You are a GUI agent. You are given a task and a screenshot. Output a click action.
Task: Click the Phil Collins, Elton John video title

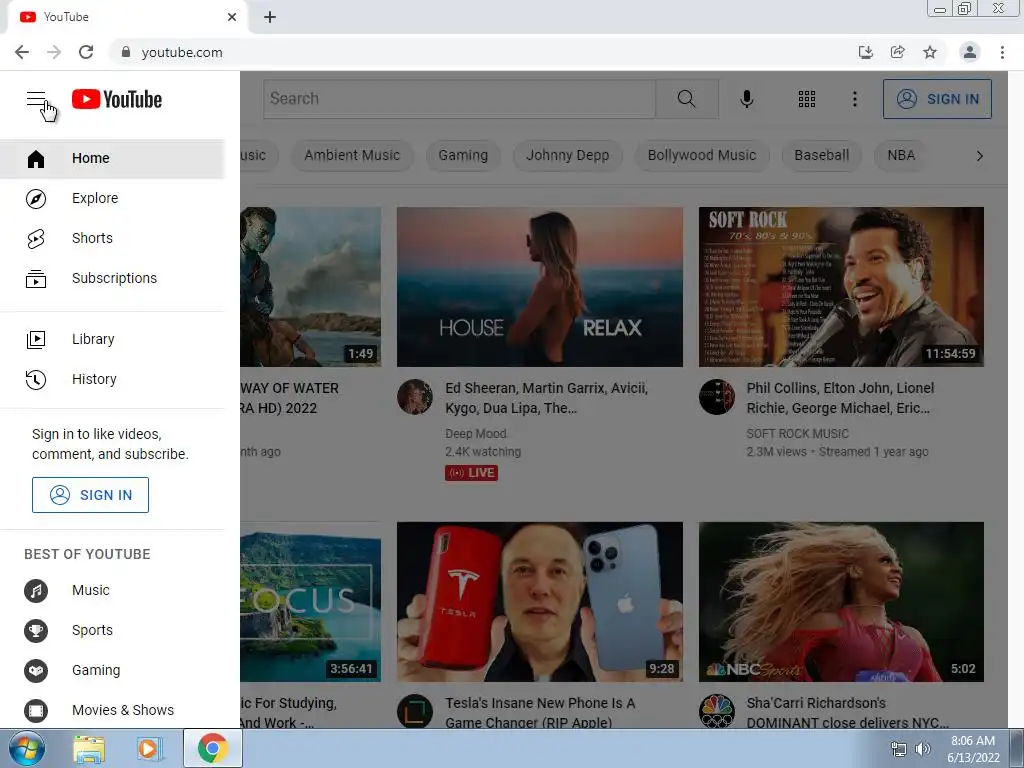click(x=840, y=398)
